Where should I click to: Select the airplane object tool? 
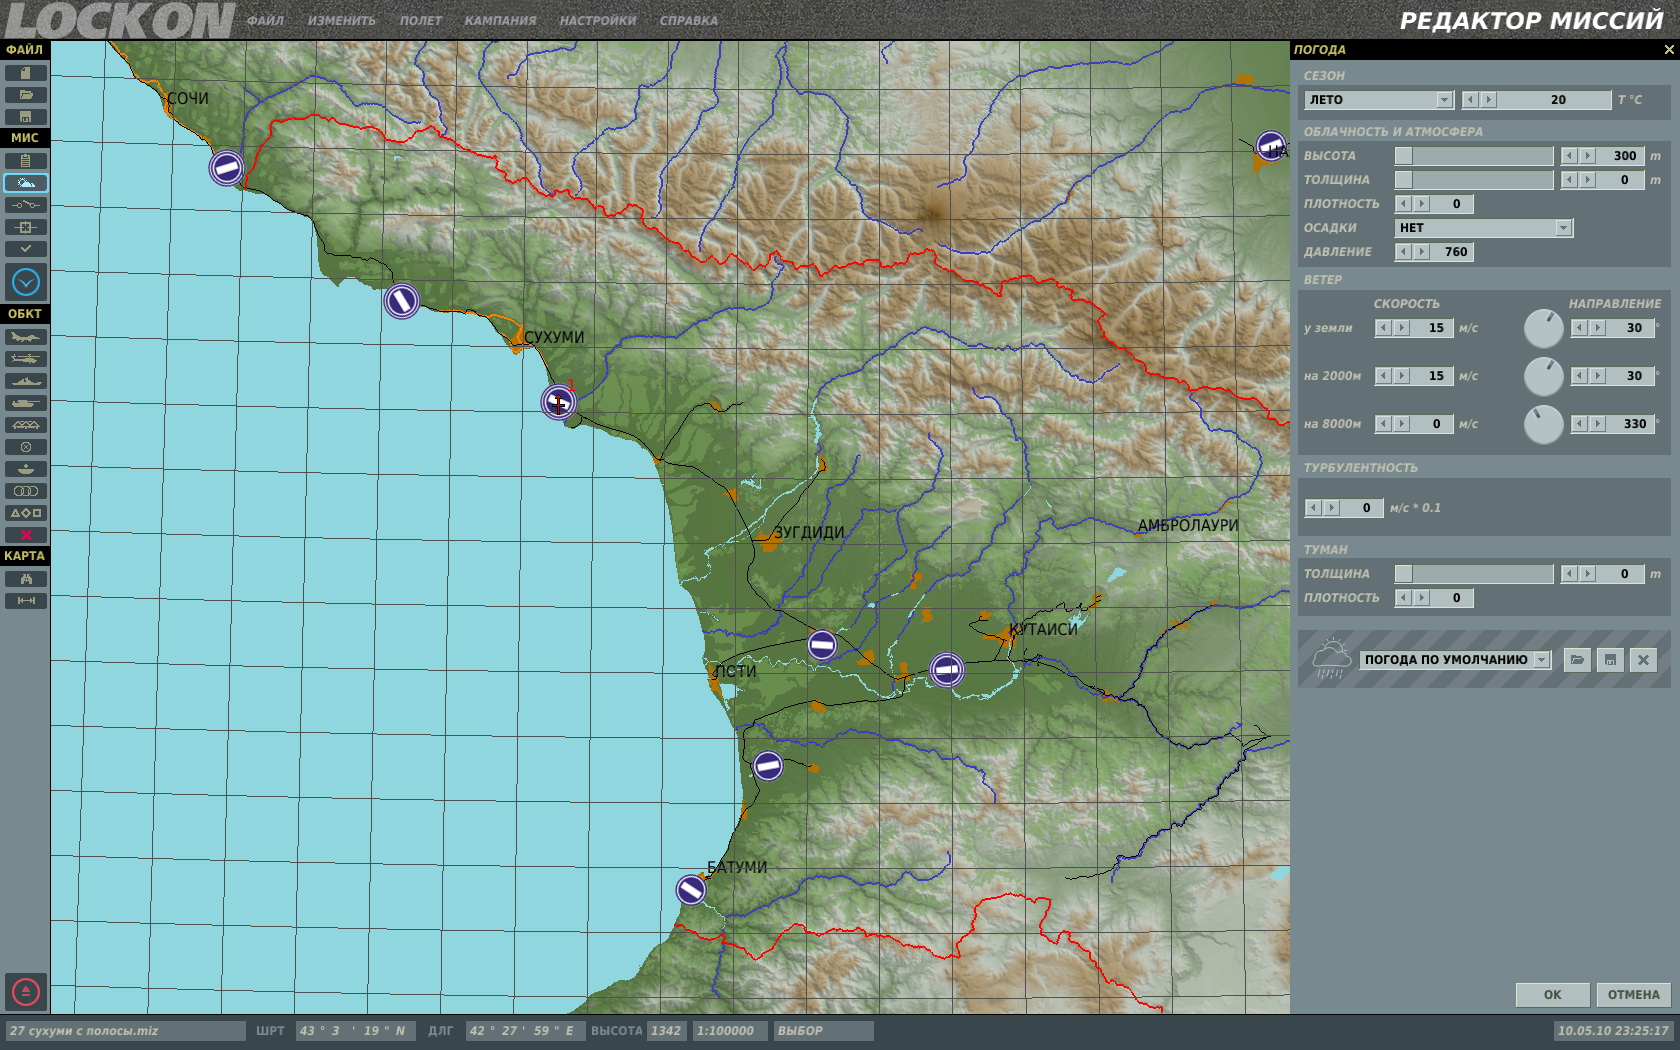coord(26,337)
